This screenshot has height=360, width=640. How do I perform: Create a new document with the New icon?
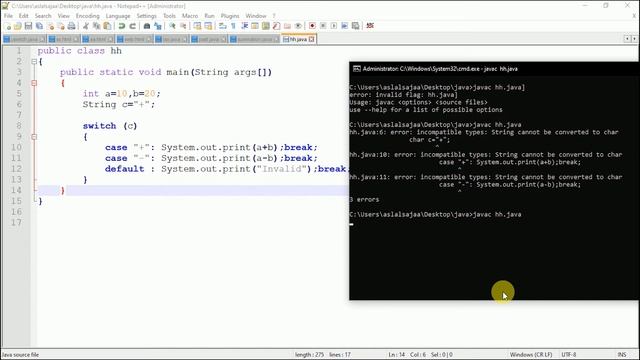click(7, 26)
